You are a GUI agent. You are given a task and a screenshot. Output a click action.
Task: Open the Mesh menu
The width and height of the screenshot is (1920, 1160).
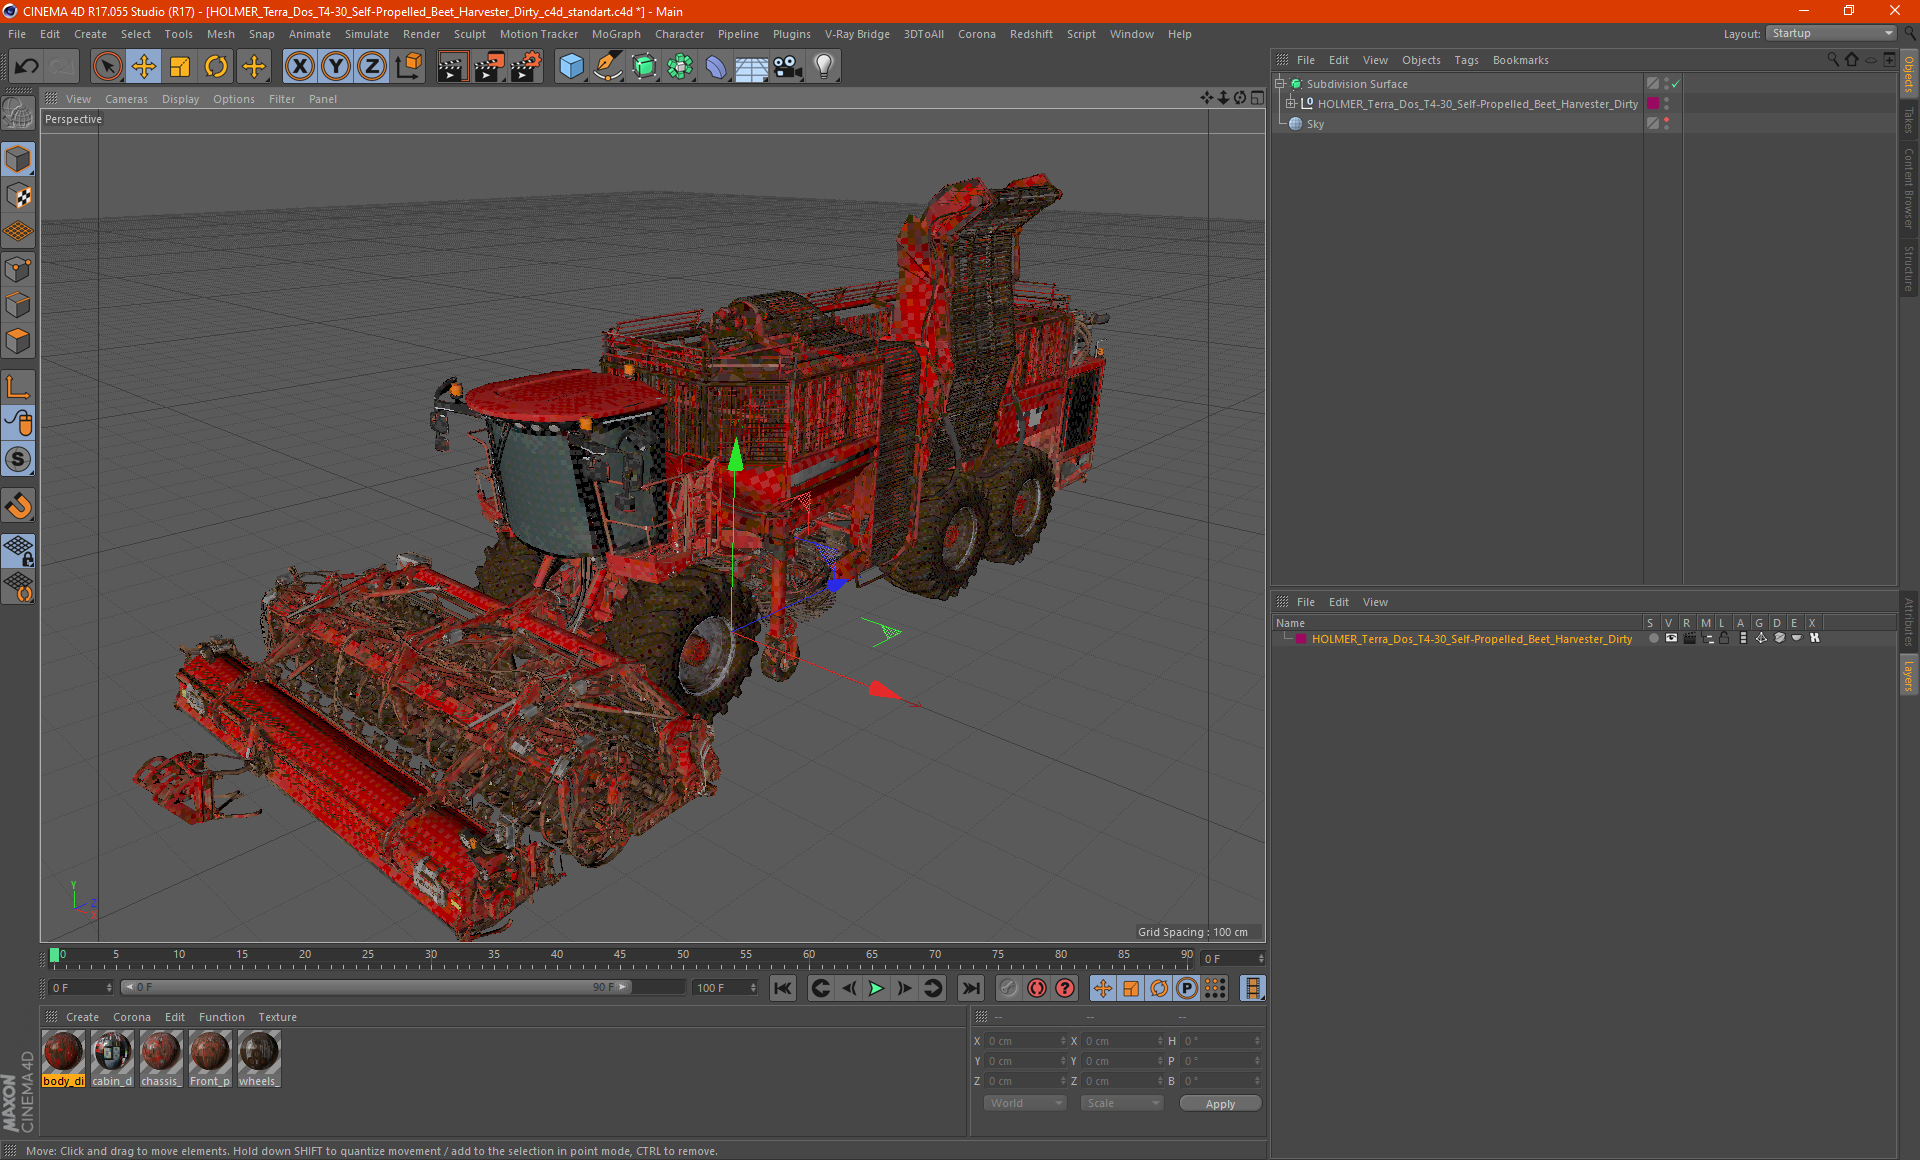221,34
